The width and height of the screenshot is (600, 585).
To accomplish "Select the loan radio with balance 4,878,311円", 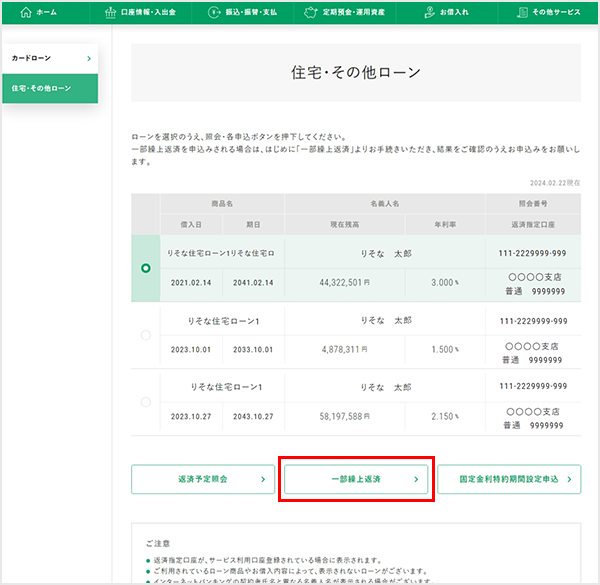I will [145, 335].
